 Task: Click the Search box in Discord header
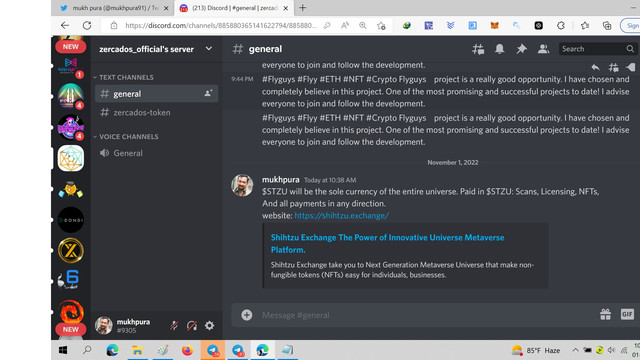pos(597,49)
